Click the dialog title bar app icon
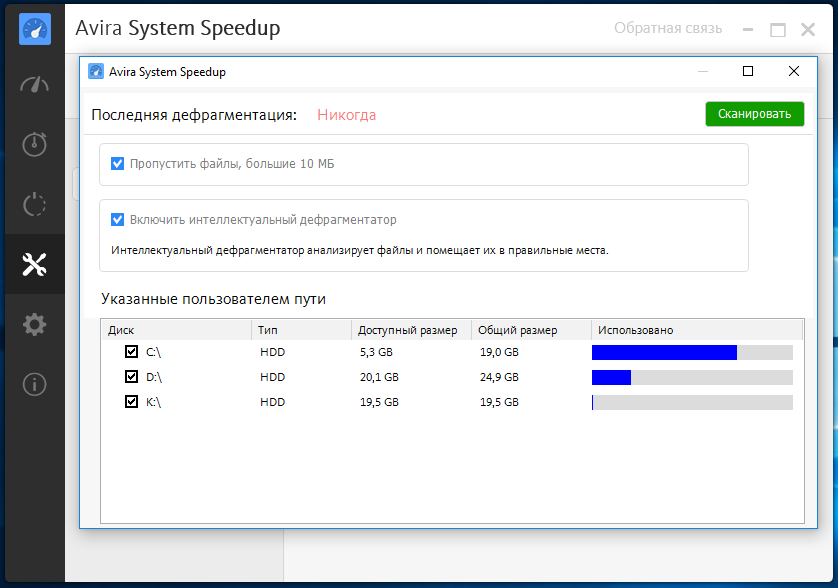This screenshot has height=588, width=838. pyautogui.click(x=96, y=71)
